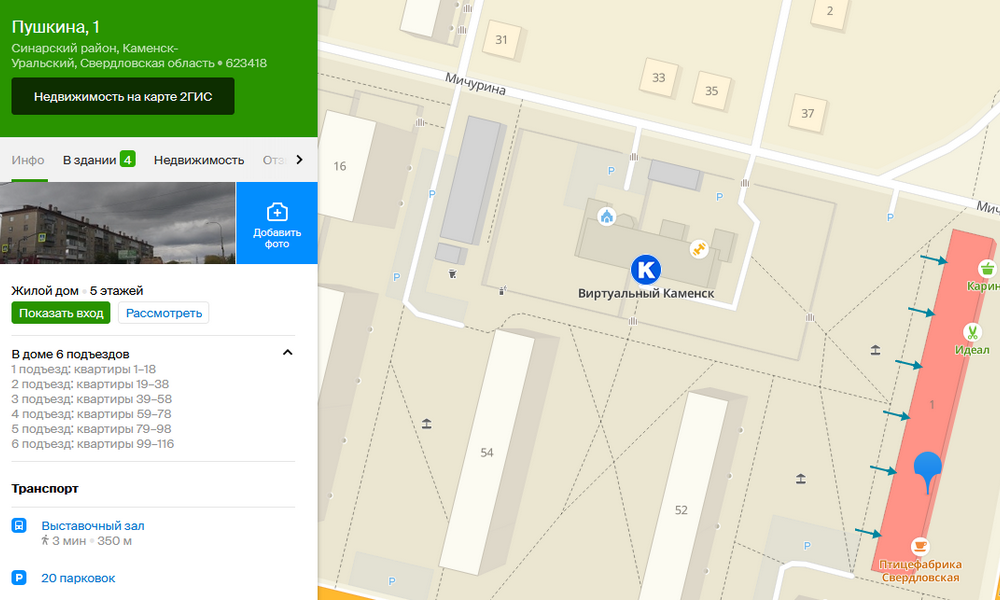Click the Рассмотреть button
This screenshot has height=600, width=1000.
click(164, 313)
